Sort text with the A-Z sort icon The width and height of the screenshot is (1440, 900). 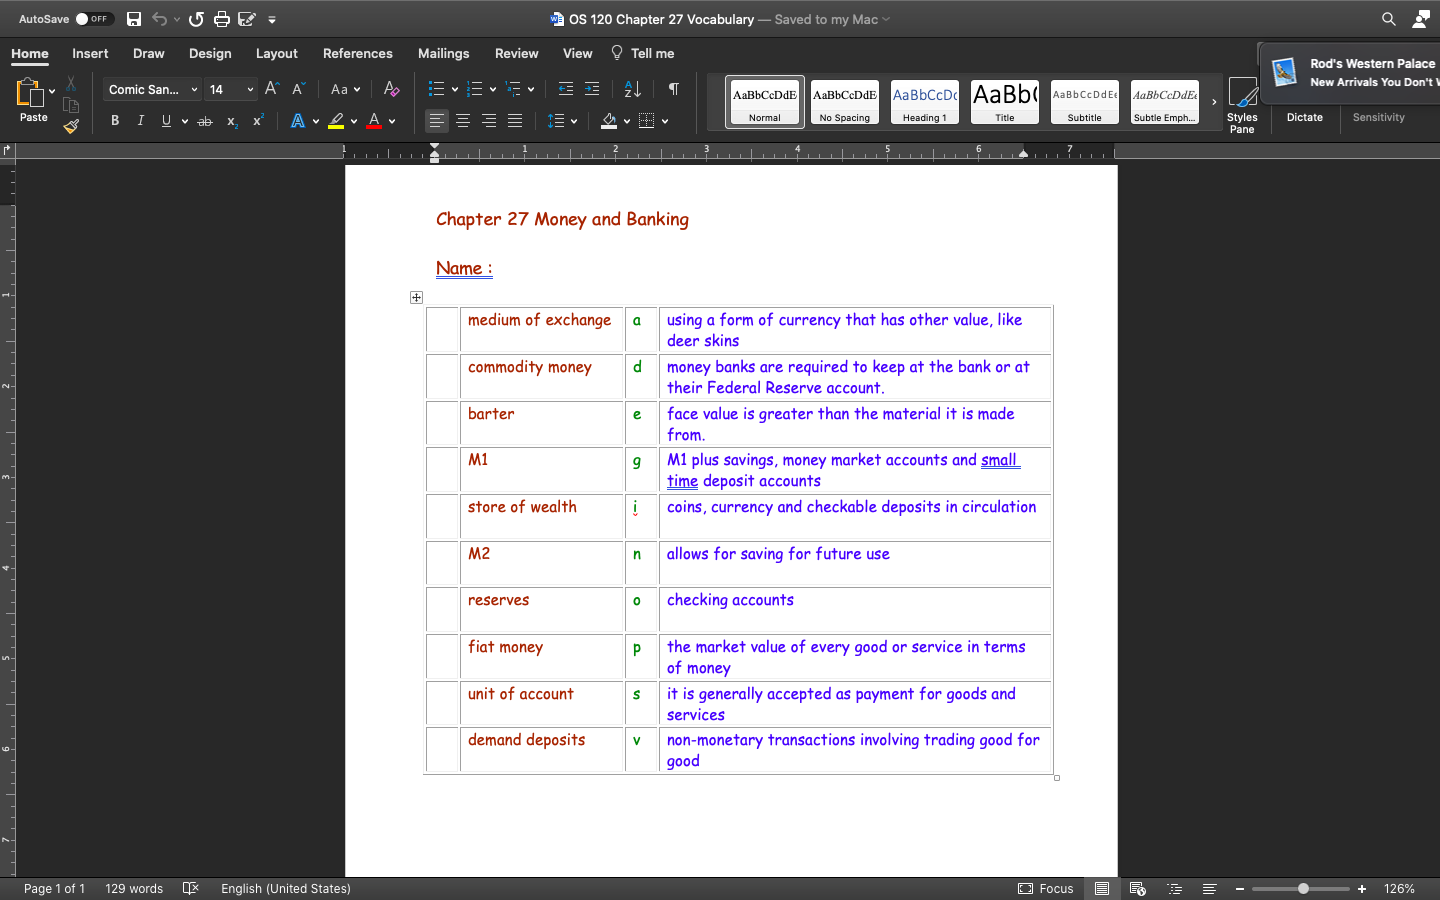pos(632,89)
